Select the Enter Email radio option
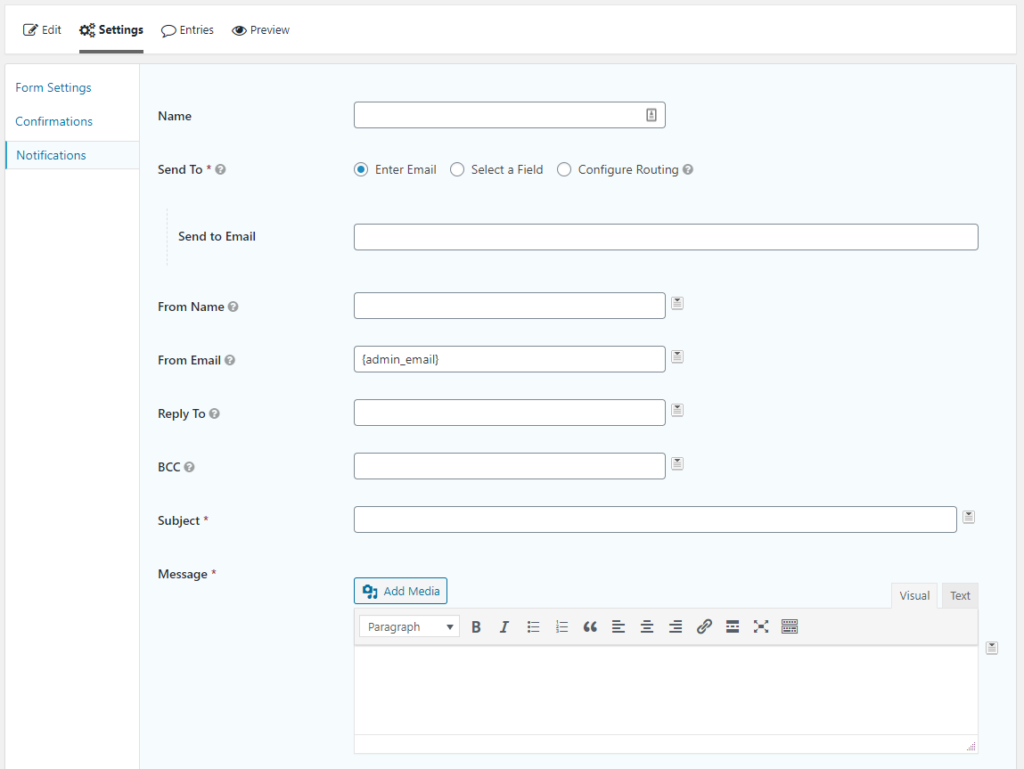Image resolution: width=1024 pixels, height=769 pixels. pos(361,170)
